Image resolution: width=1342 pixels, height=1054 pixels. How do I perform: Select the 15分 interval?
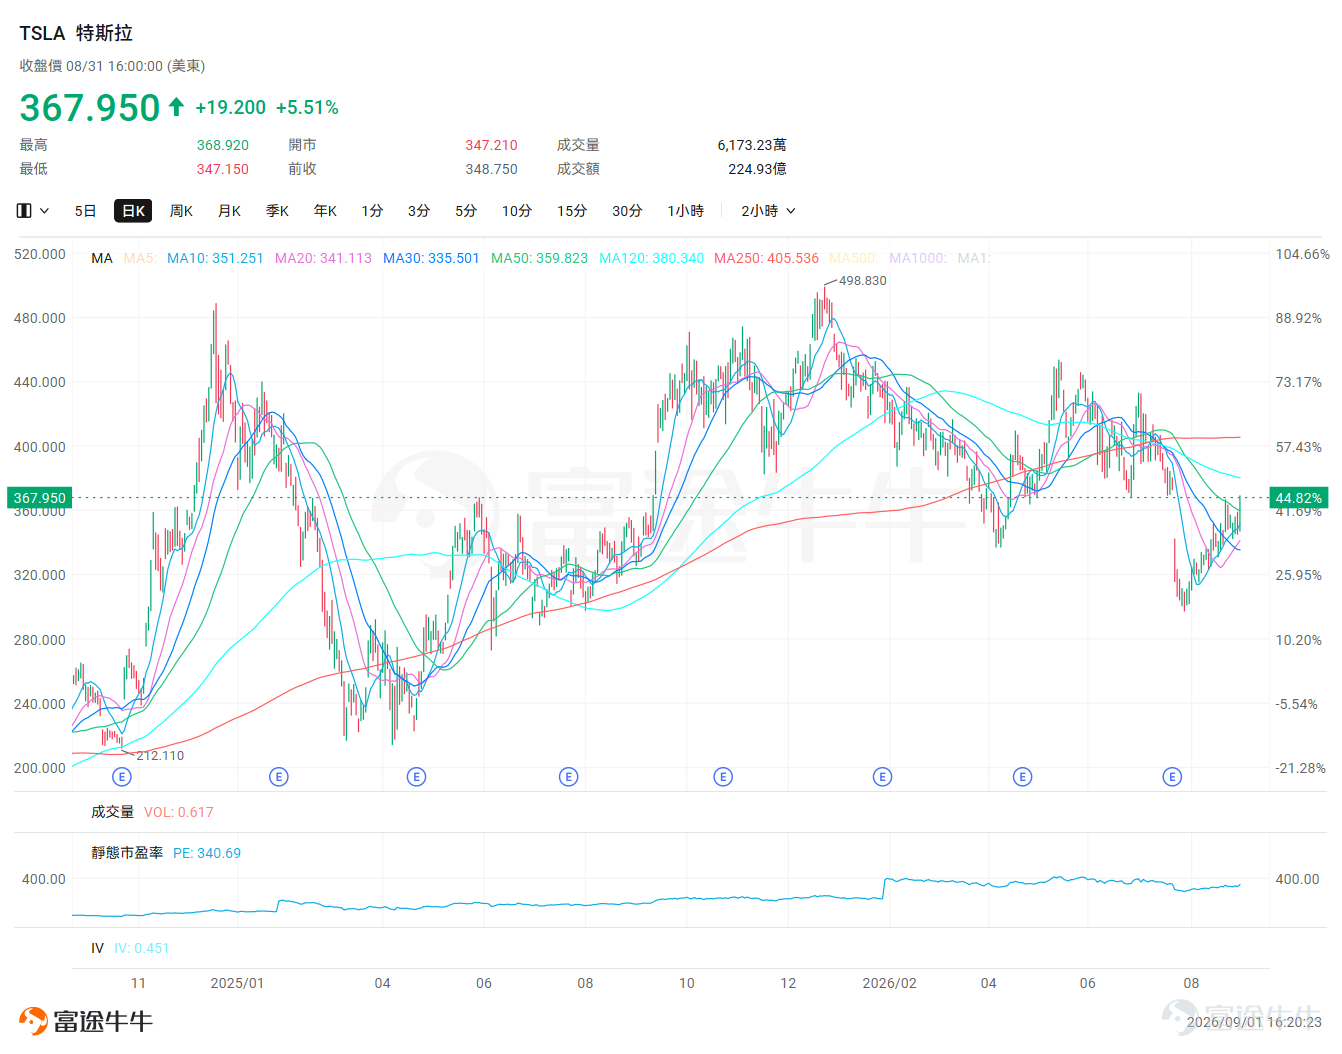572,211
